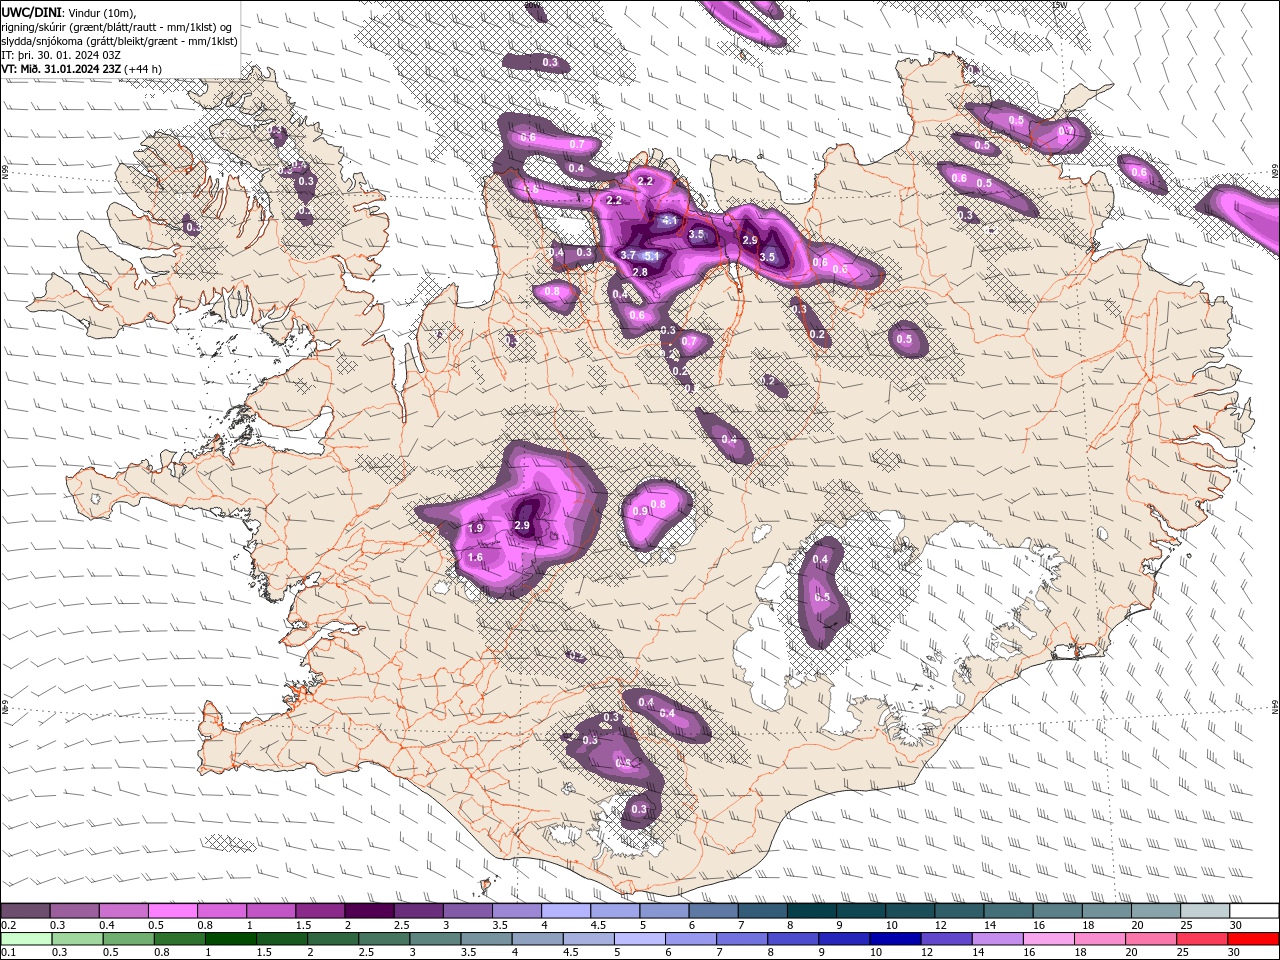Pick the bright pink snow swatch 0.5 to 0.8
Image resolution: width=1280 pixels, height=960 pixels.
click(173, 911)
